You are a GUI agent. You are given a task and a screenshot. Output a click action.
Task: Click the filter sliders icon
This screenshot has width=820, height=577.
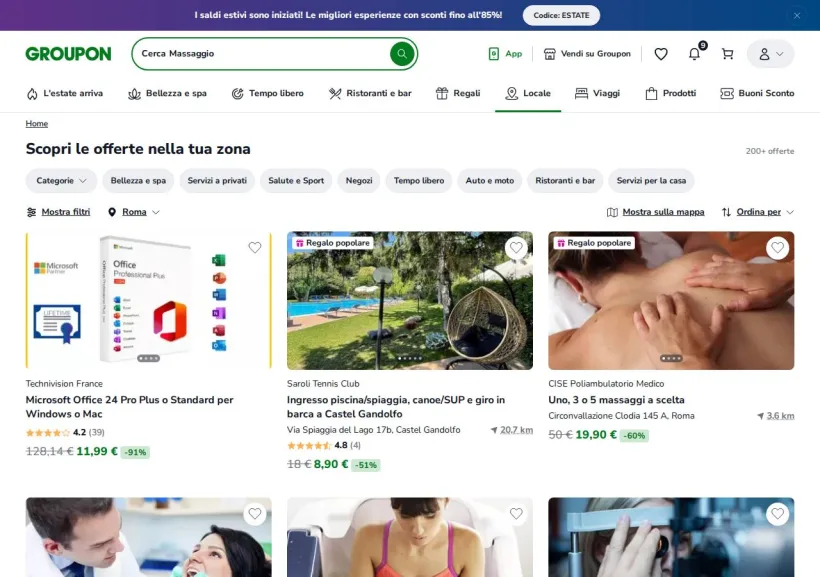click(x=31, y=212)
